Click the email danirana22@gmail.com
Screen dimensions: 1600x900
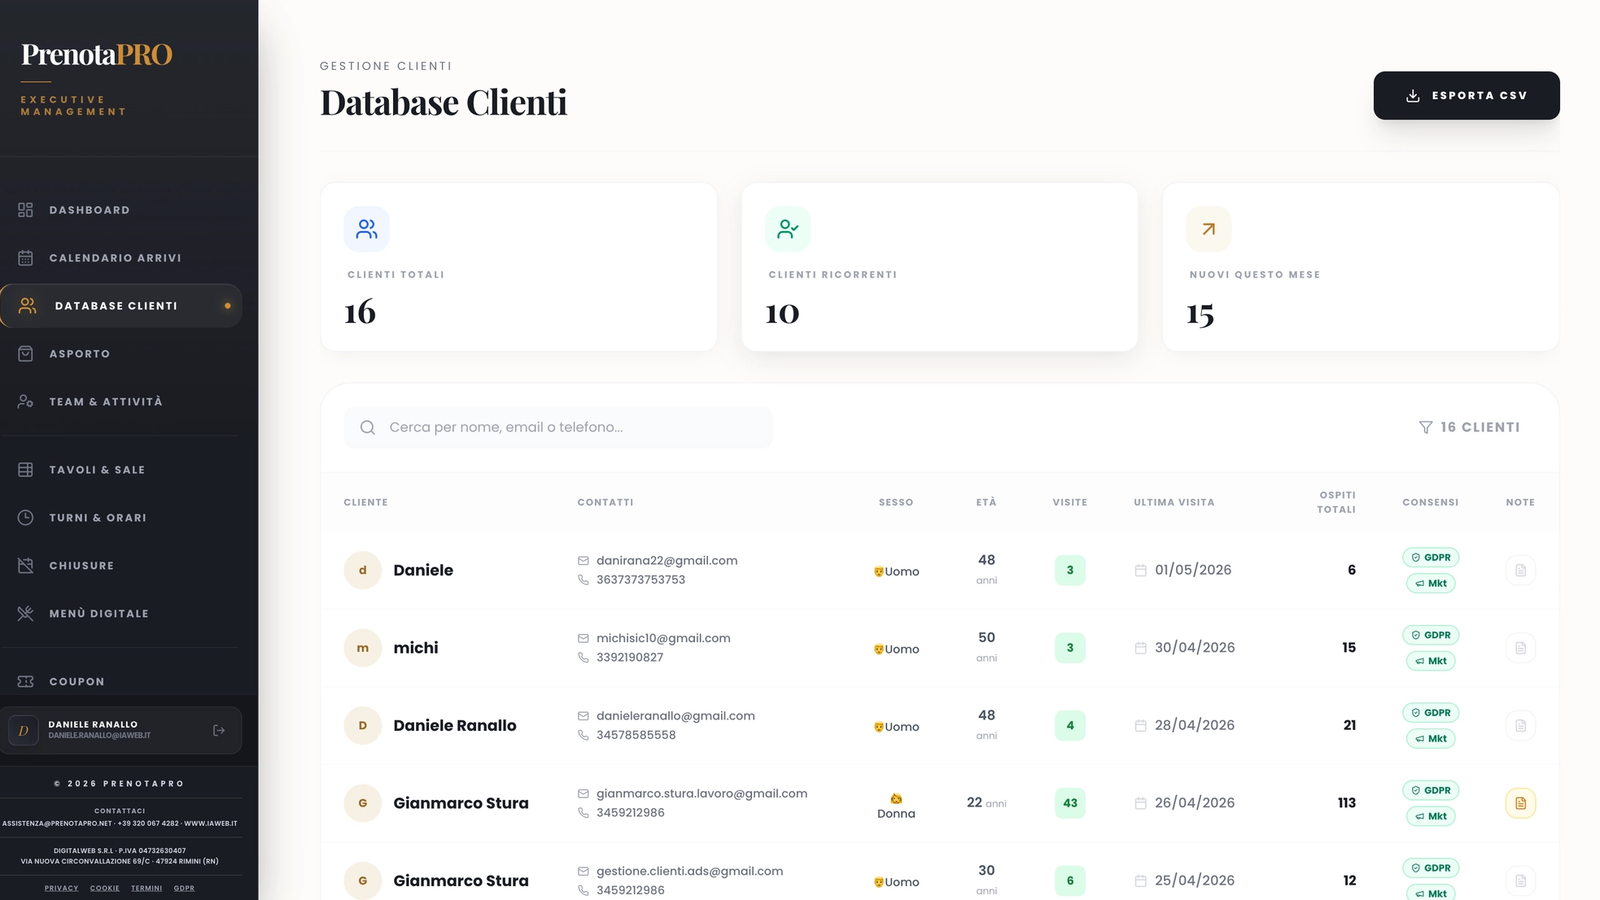pos(667,561)
